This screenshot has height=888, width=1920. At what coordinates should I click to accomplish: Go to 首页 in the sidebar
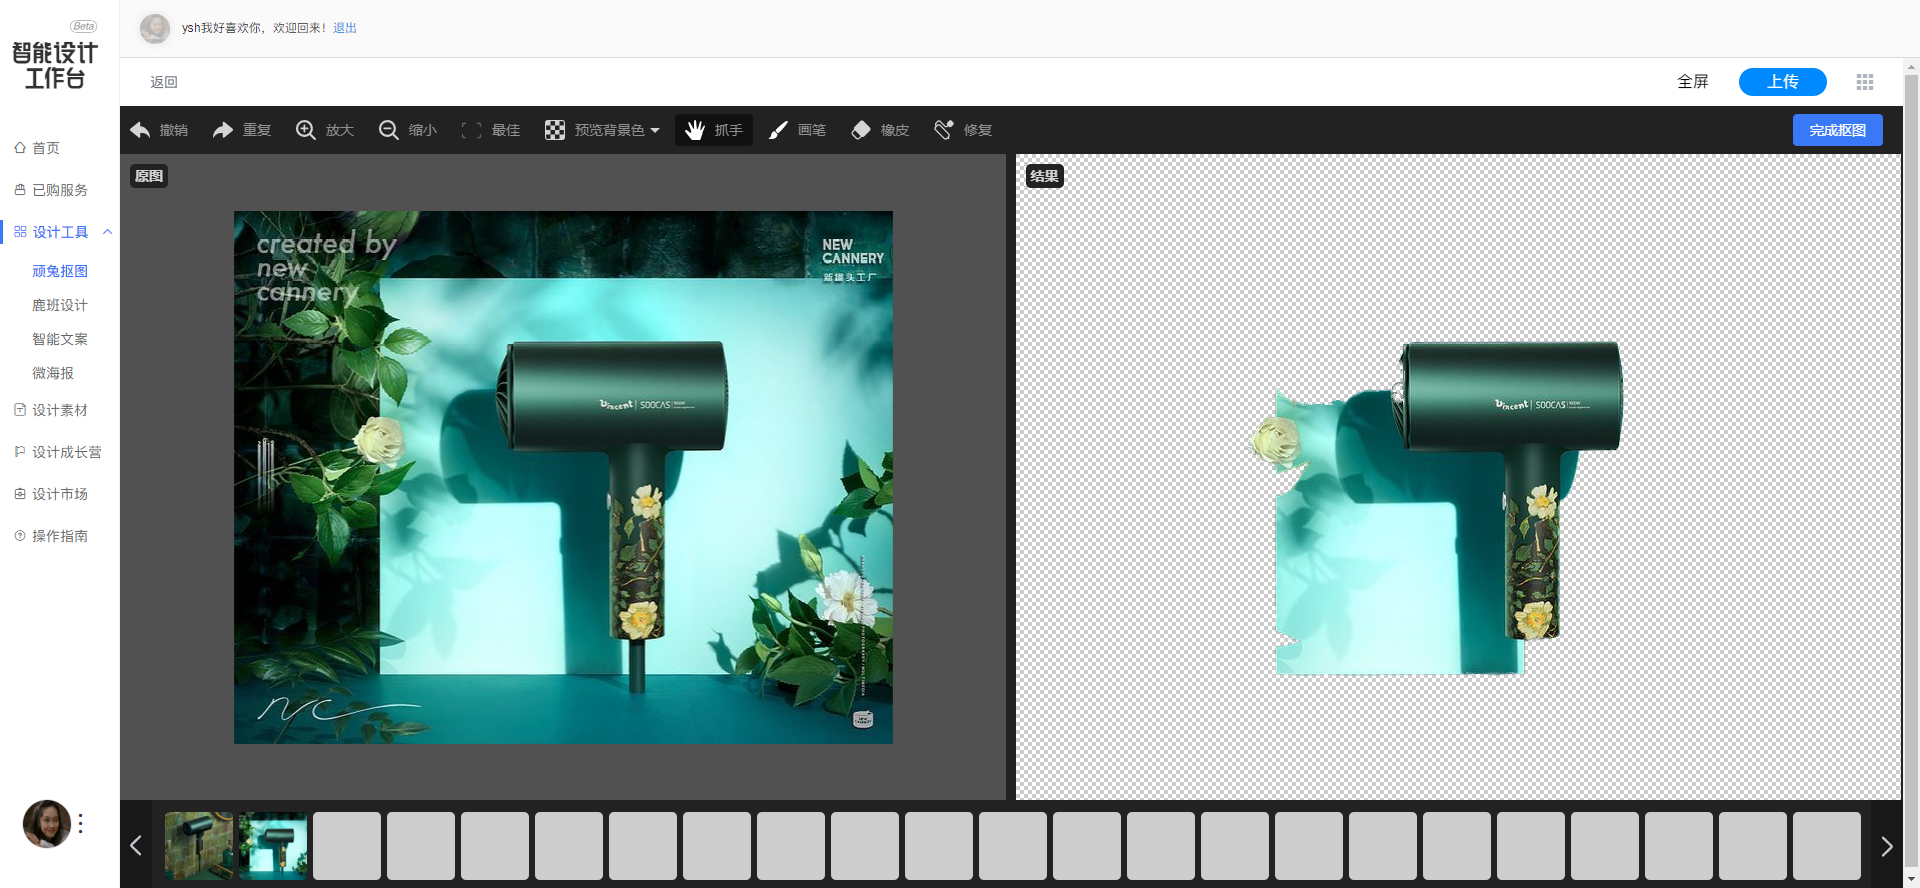click(x=46, y=148)
